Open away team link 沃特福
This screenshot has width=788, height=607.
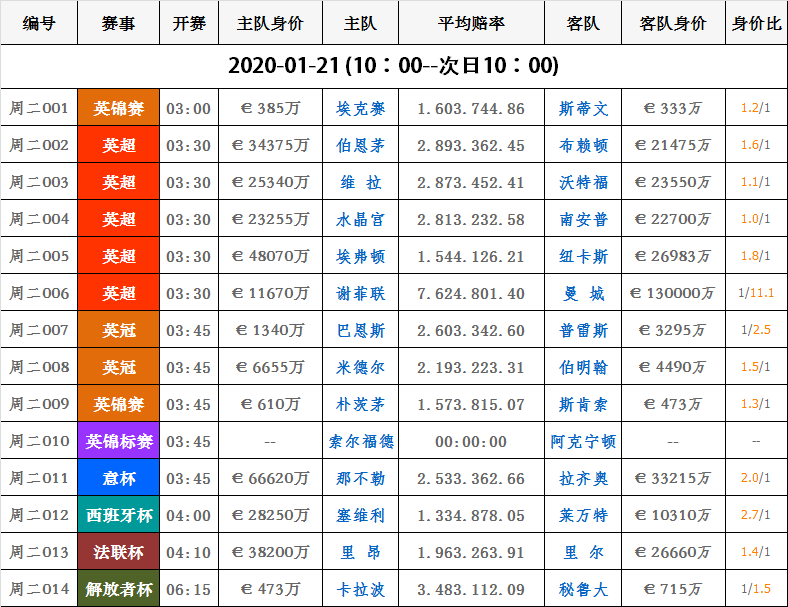(x=583, y=182)
